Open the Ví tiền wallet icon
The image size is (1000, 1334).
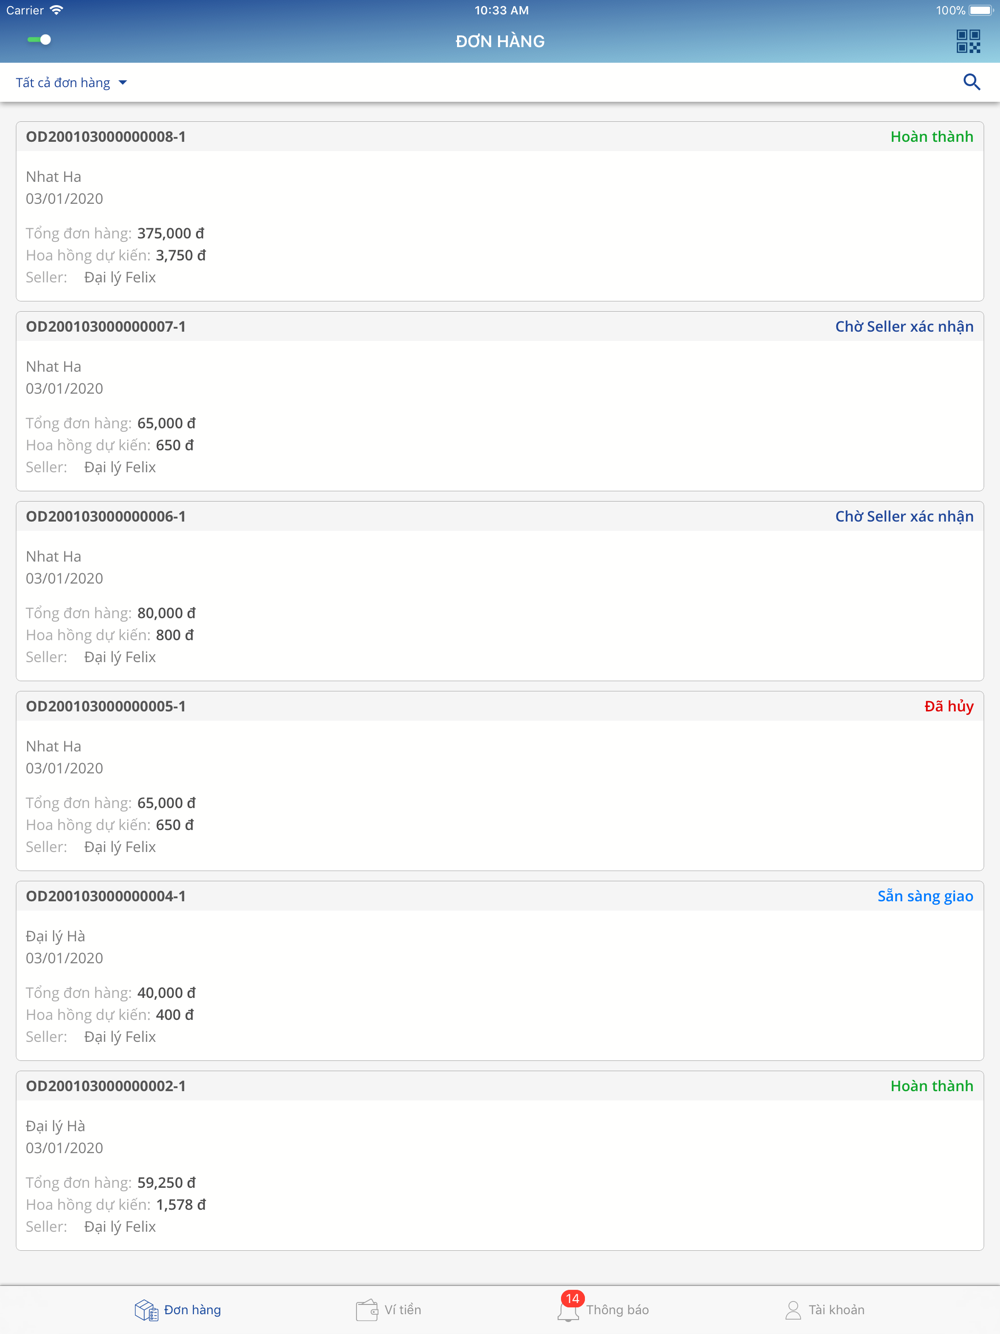pos(367,1310)
